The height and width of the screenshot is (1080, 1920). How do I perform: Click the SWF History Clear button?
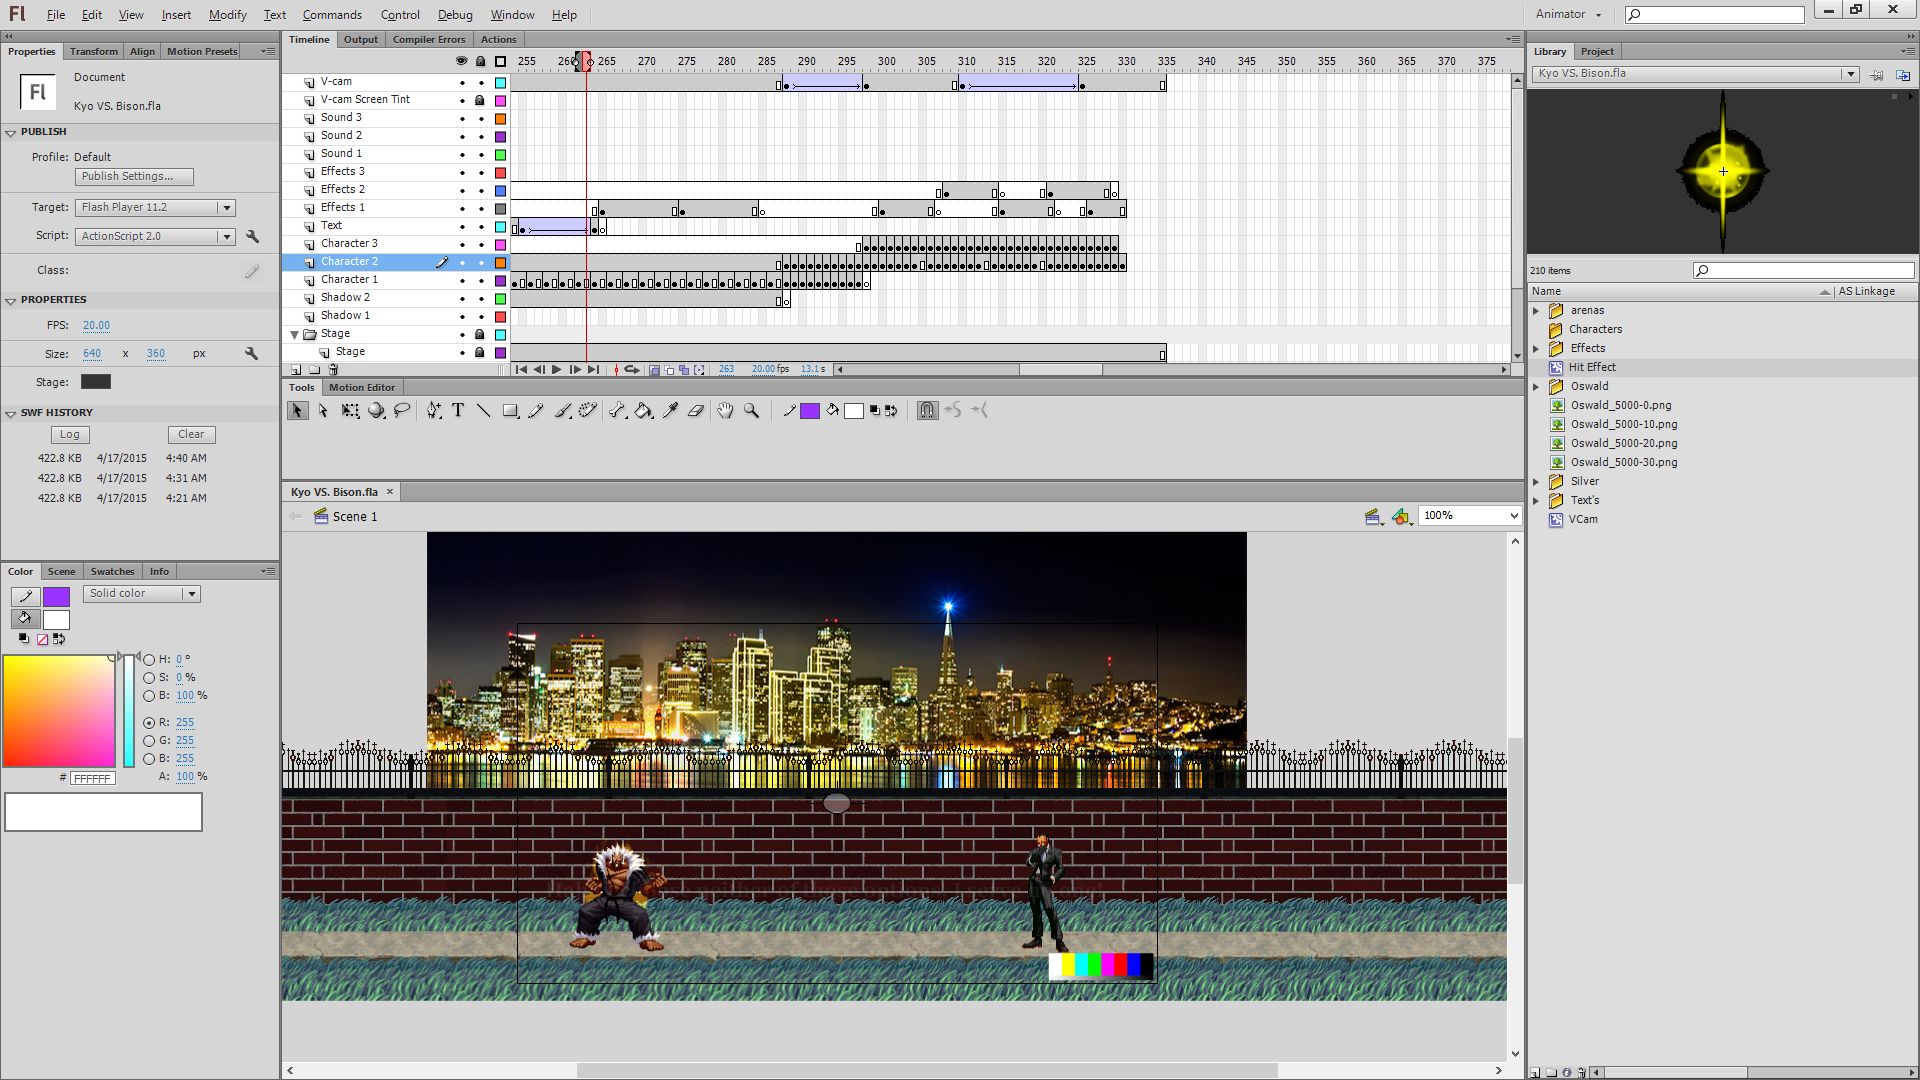coord(191,435)
